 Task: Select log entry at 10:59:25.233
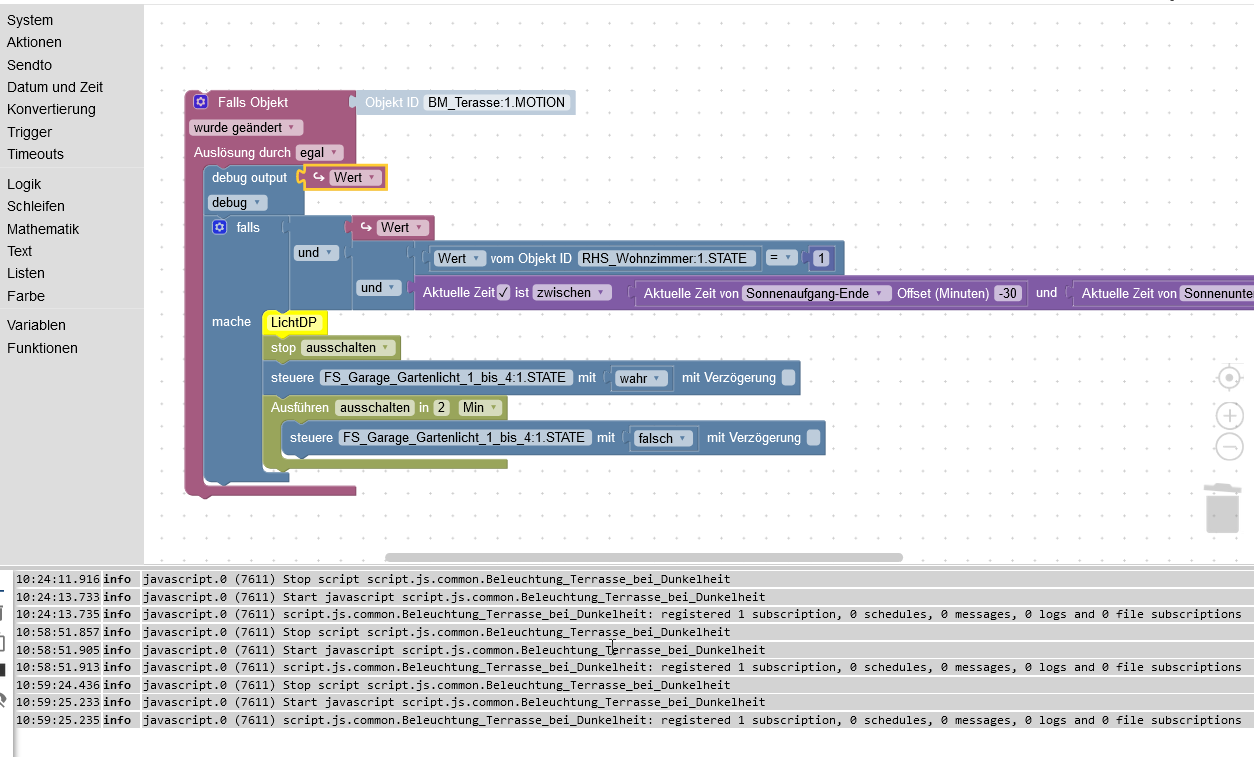(634, 702)
